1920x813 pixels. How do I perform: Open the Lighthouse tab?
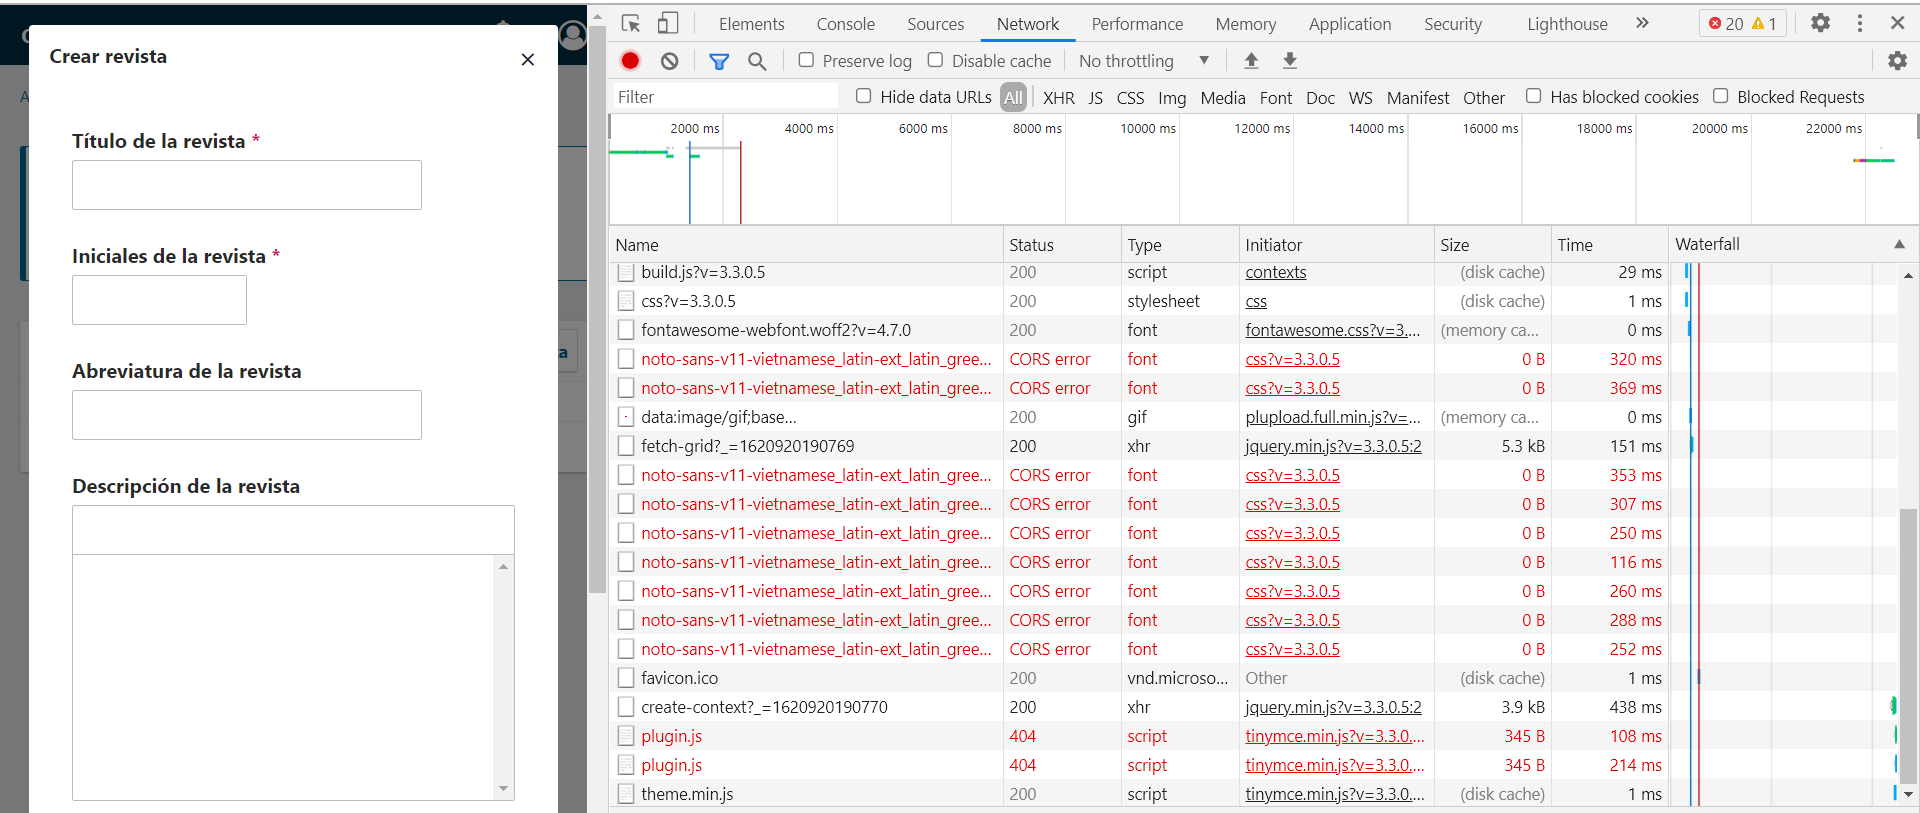click(1567, 24)
